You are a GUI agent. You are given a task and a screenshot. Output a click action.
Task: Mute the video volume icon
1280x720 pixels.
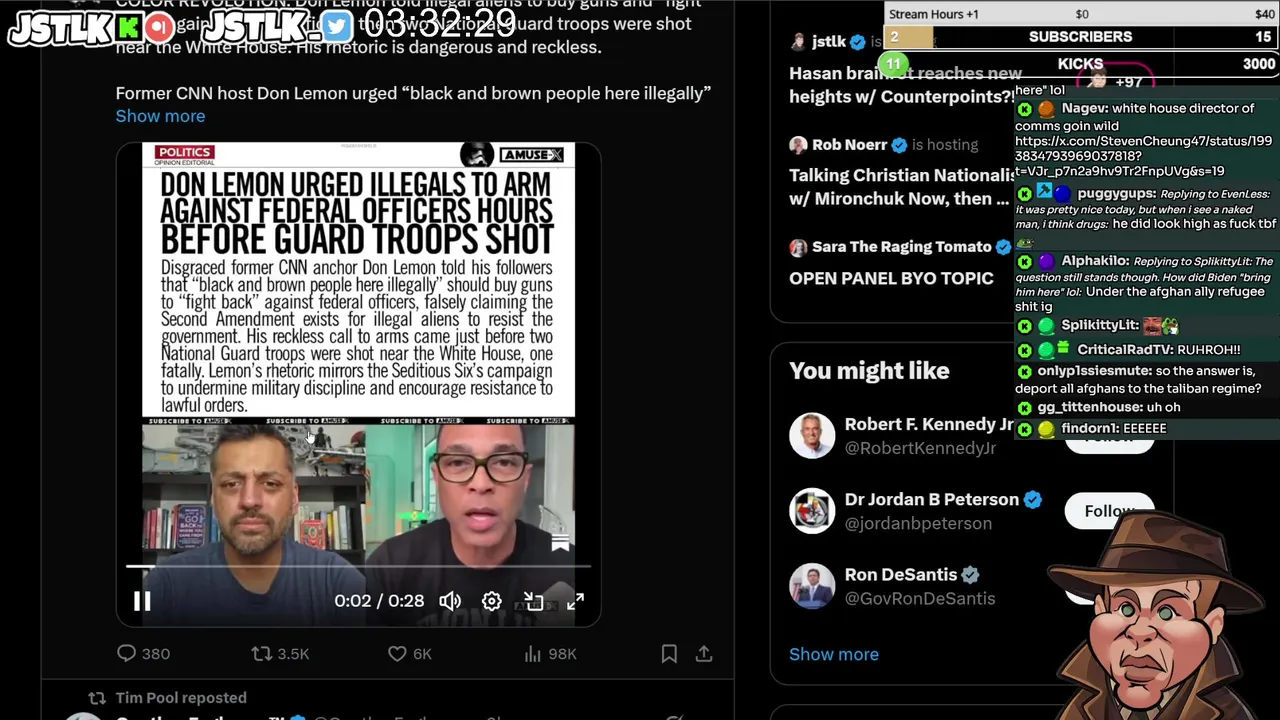tap(450, 601)
